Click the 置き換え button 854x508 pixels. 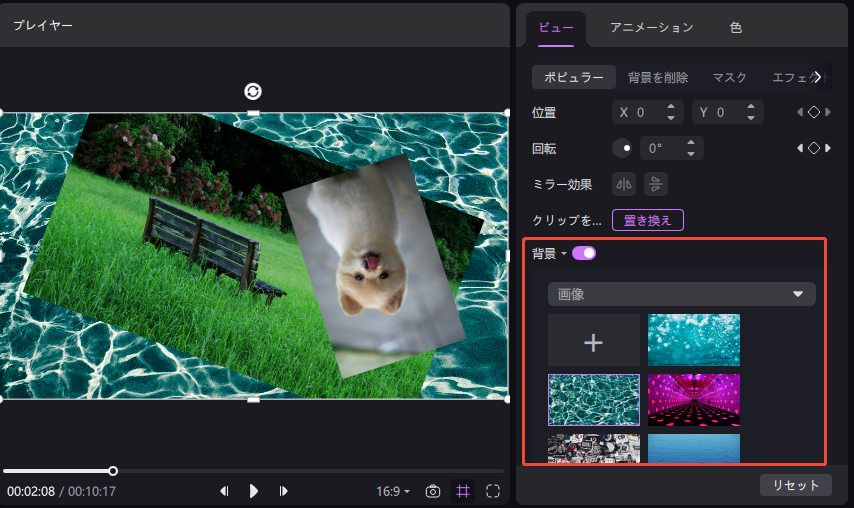(x=648, y=220)
